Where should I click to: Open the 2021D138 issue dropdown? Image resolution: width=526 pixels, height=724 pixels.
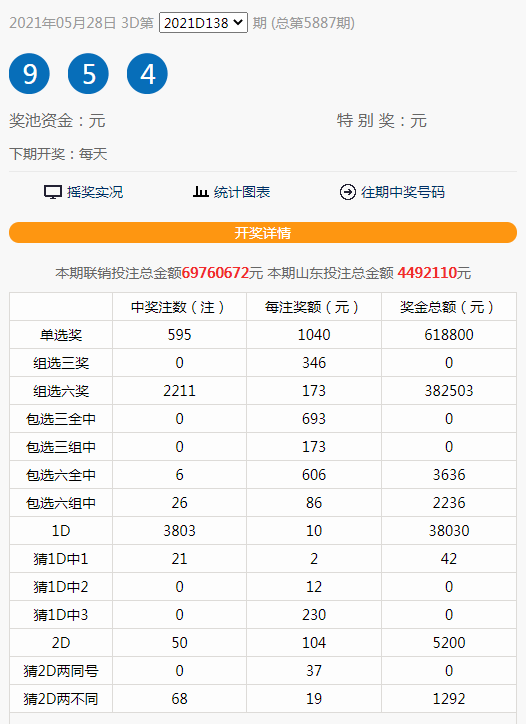tap(203, 23)
